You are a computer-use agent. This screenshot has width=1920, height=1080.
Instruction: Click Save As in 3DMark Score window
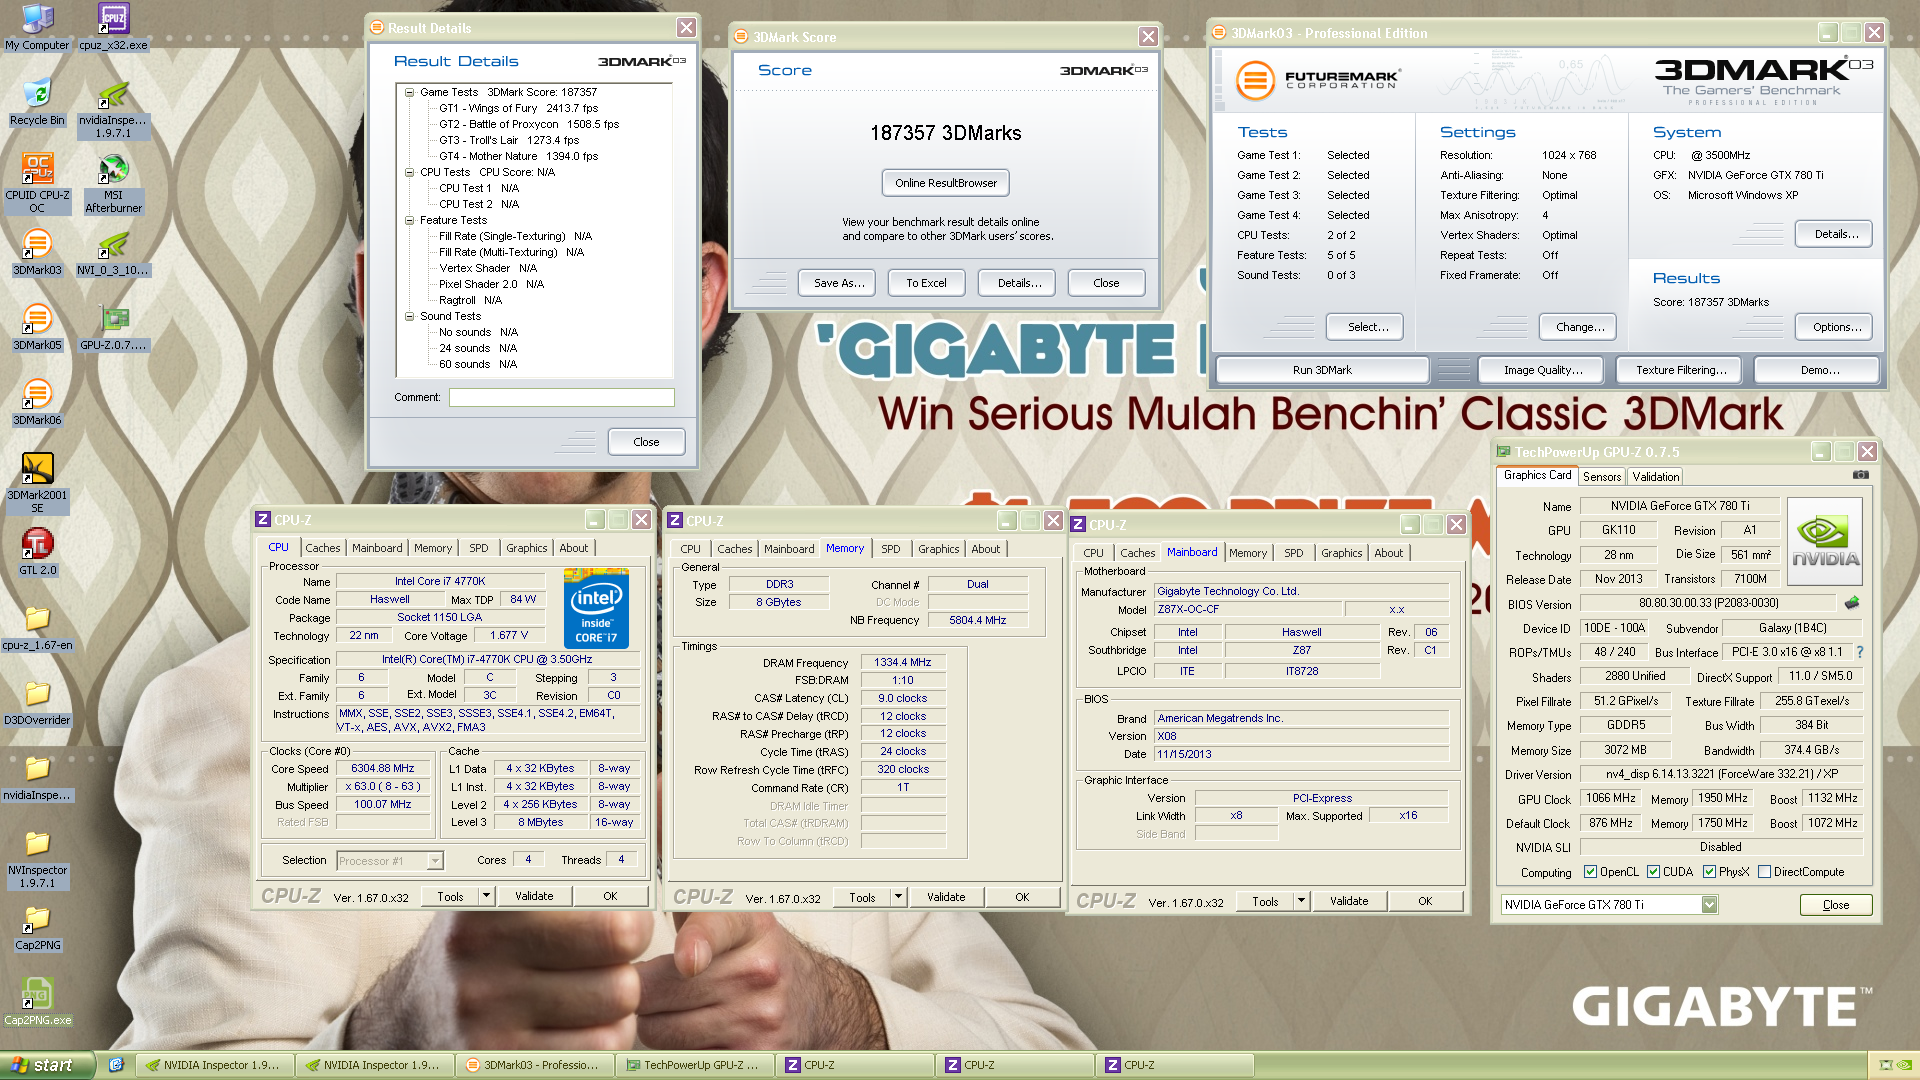pos(838,283)
